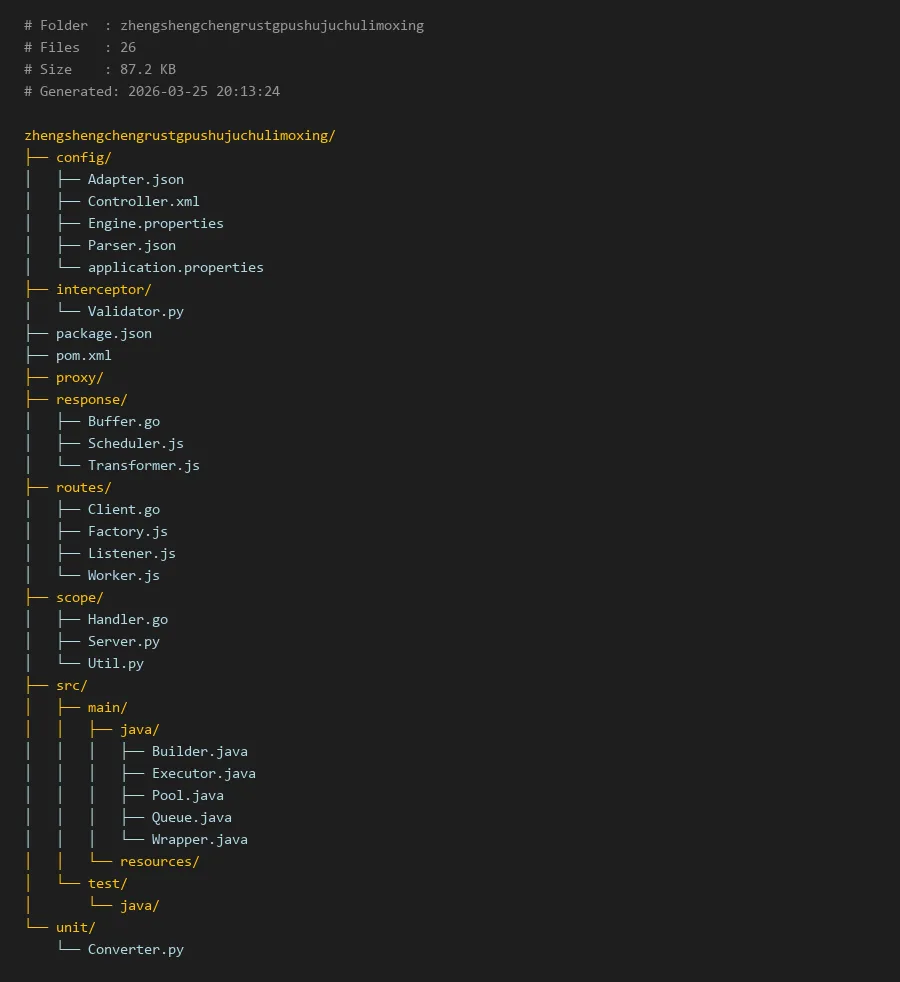Viewport: 900px width, 982px height.
Task: Click the Wrapper.java entry
Action: 199,839
